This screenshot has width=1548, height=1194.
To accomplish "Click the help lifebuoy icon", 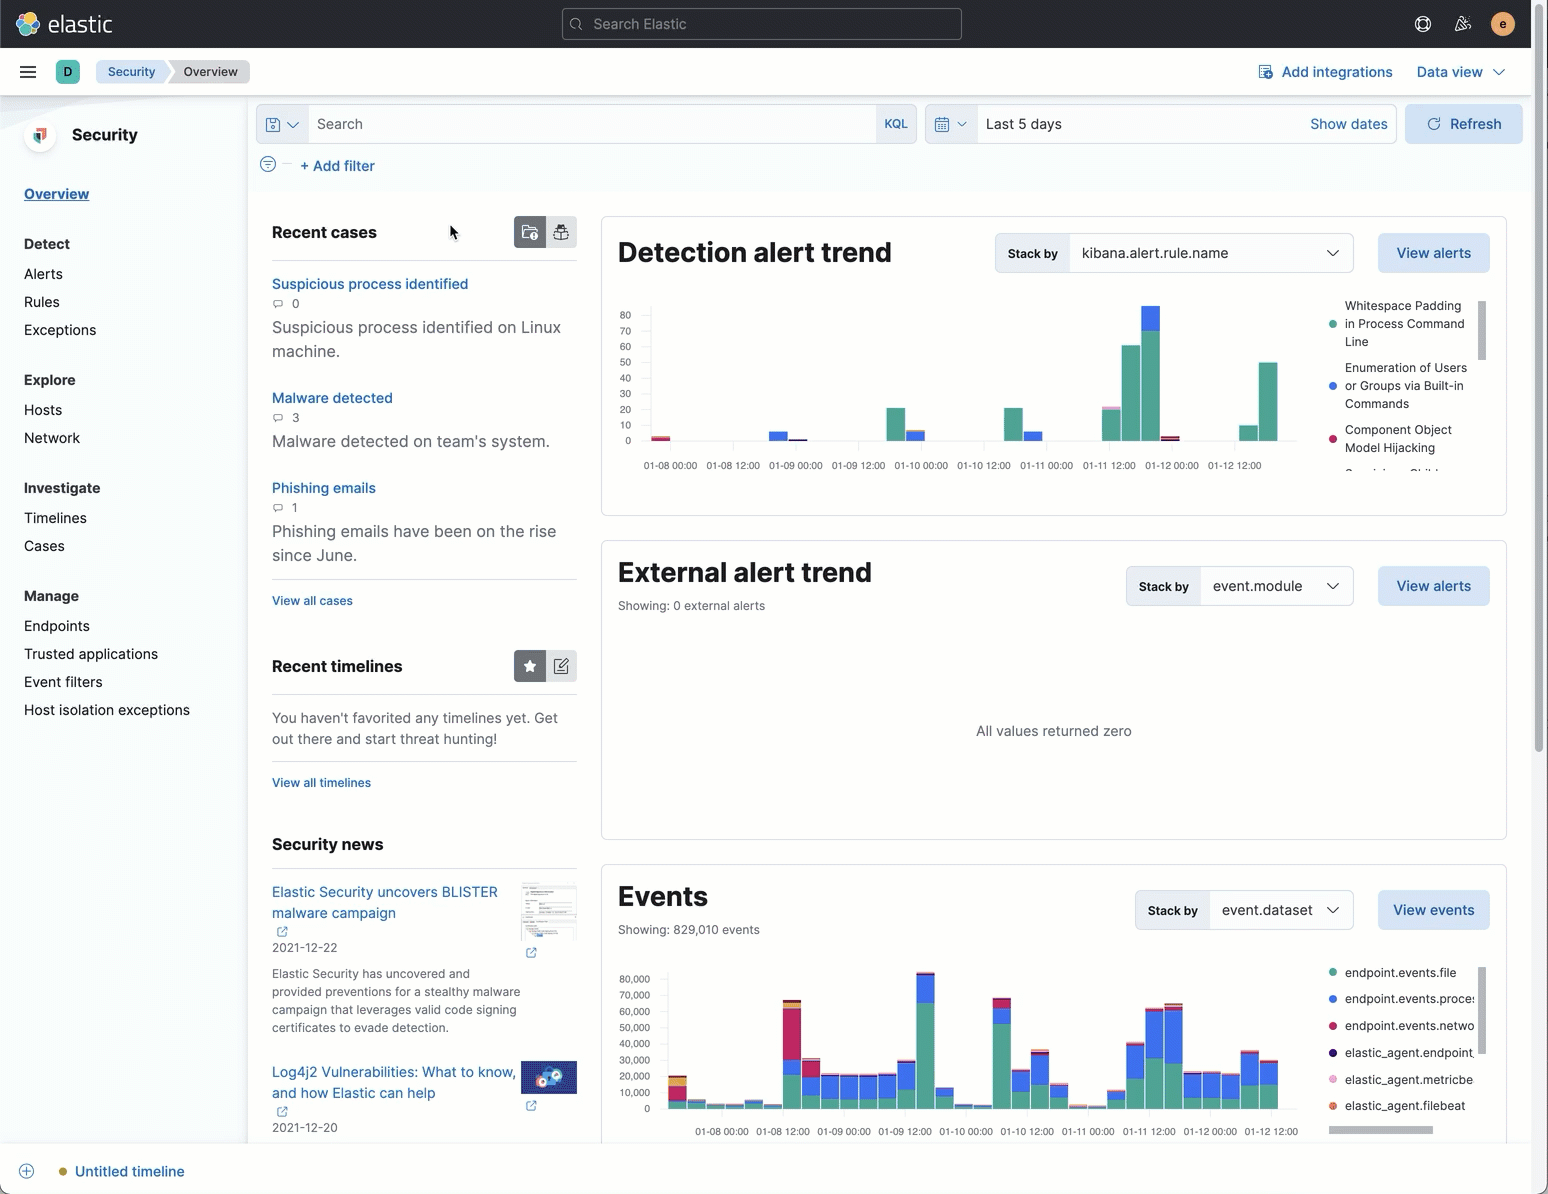I will click(1423, 24).
